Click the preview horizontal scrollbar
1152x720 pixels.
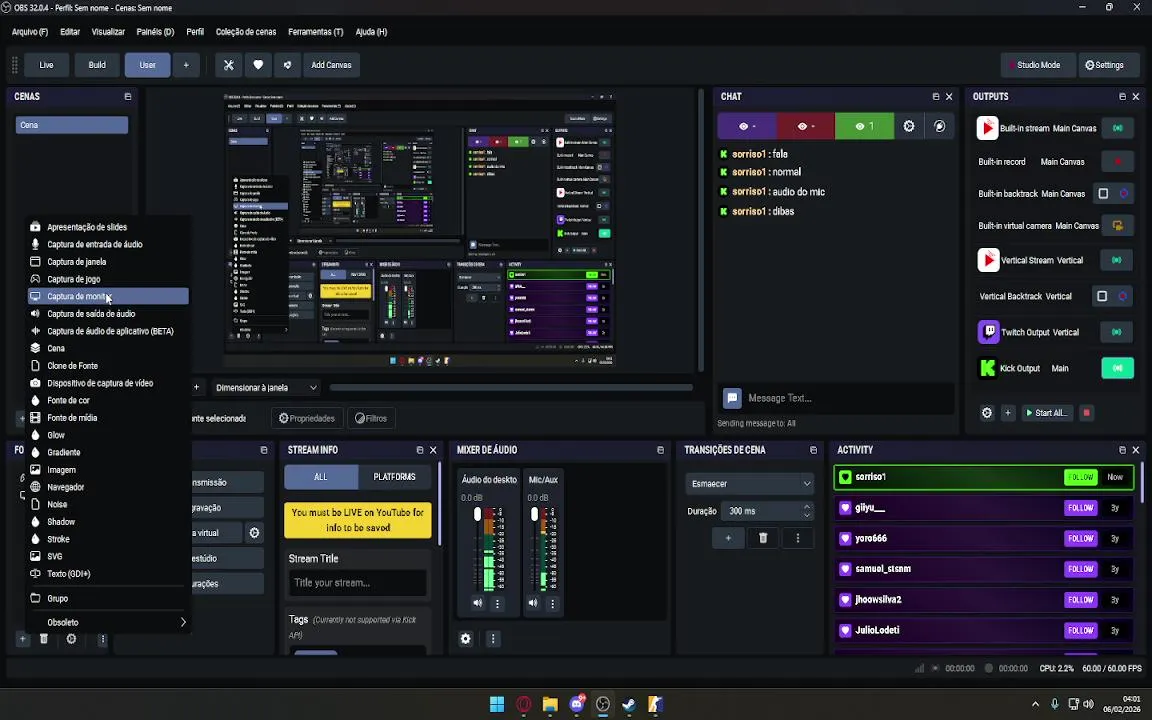[x=511, y=387]
